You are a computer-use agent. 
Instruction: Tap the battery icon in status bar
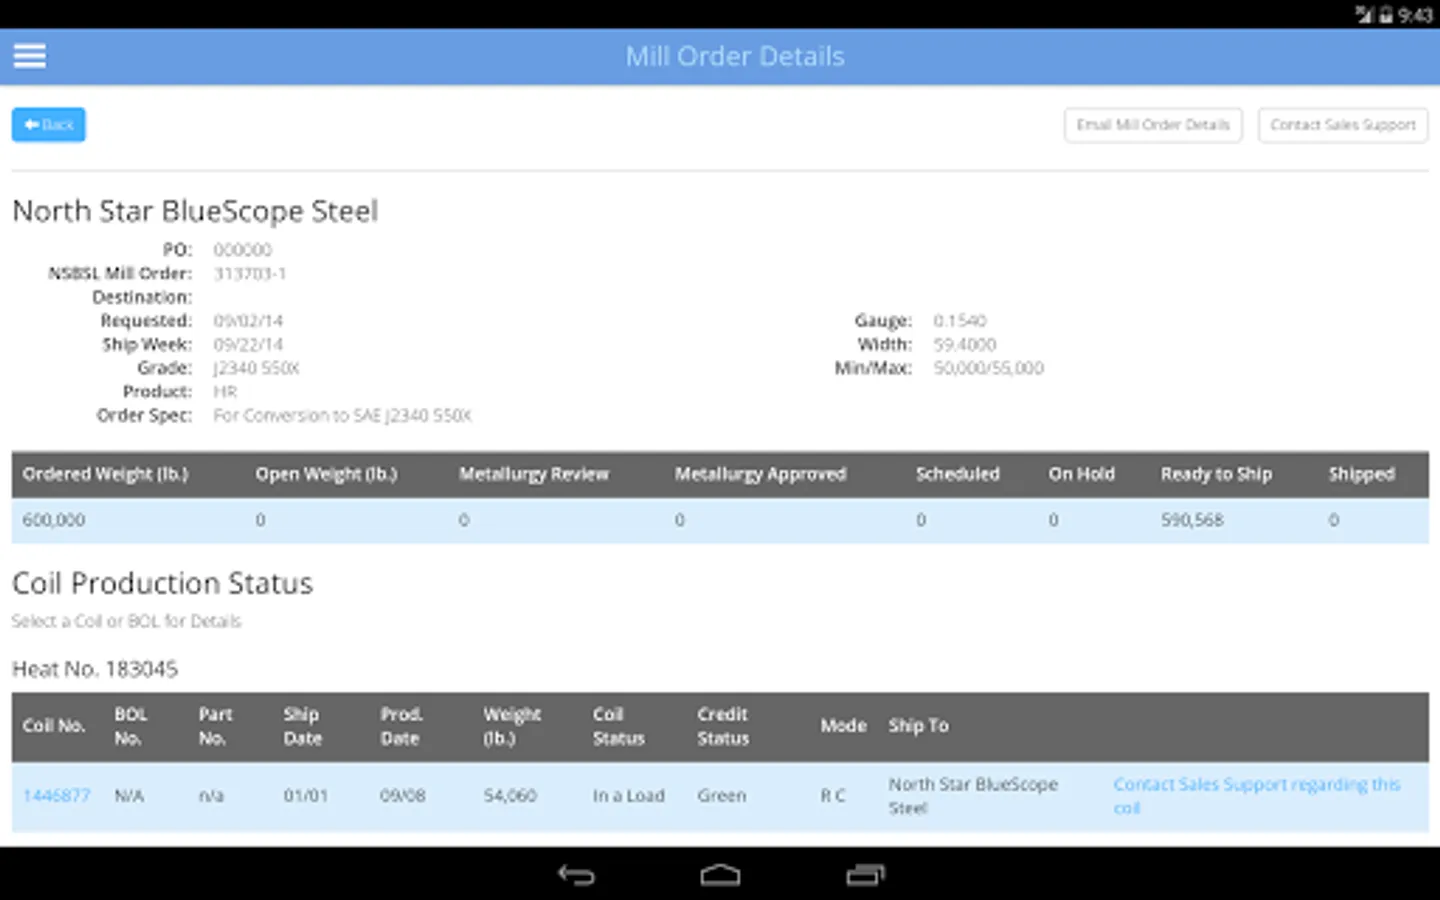pos(1386,14)
